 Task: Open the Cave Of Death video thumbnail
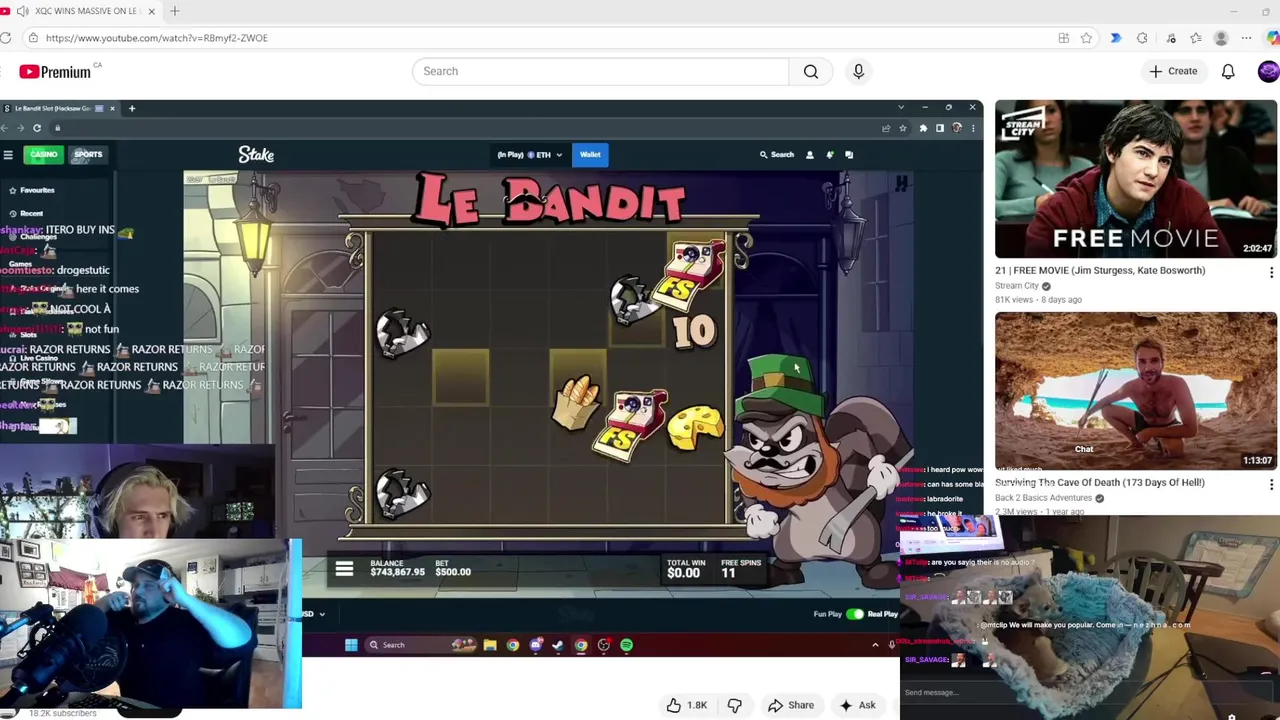tap(1135, 391)
